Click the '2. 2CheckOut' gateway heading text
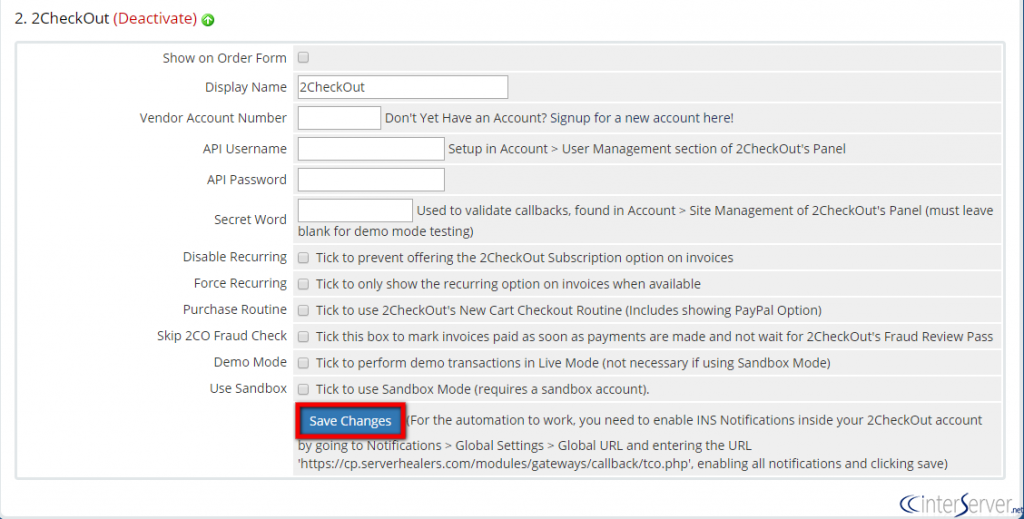This screenshot has height=519, width=1024. point(62,18)
